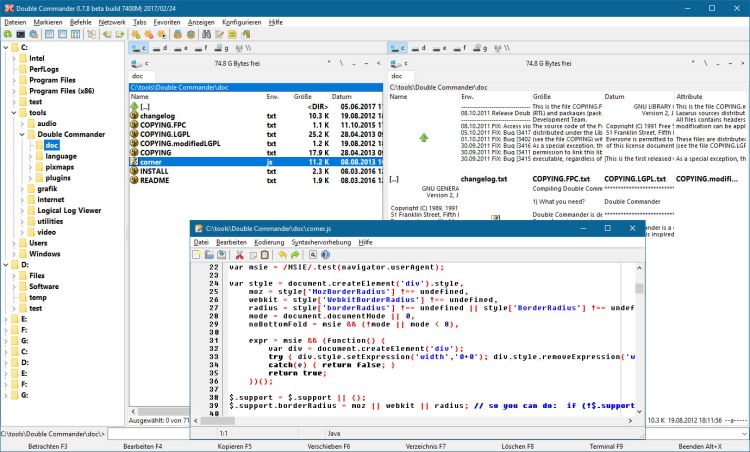The image size is (750, 452).
Task: Click Save icon in editor toolbar
Action: pyautogui.click(x=221, y=255)
